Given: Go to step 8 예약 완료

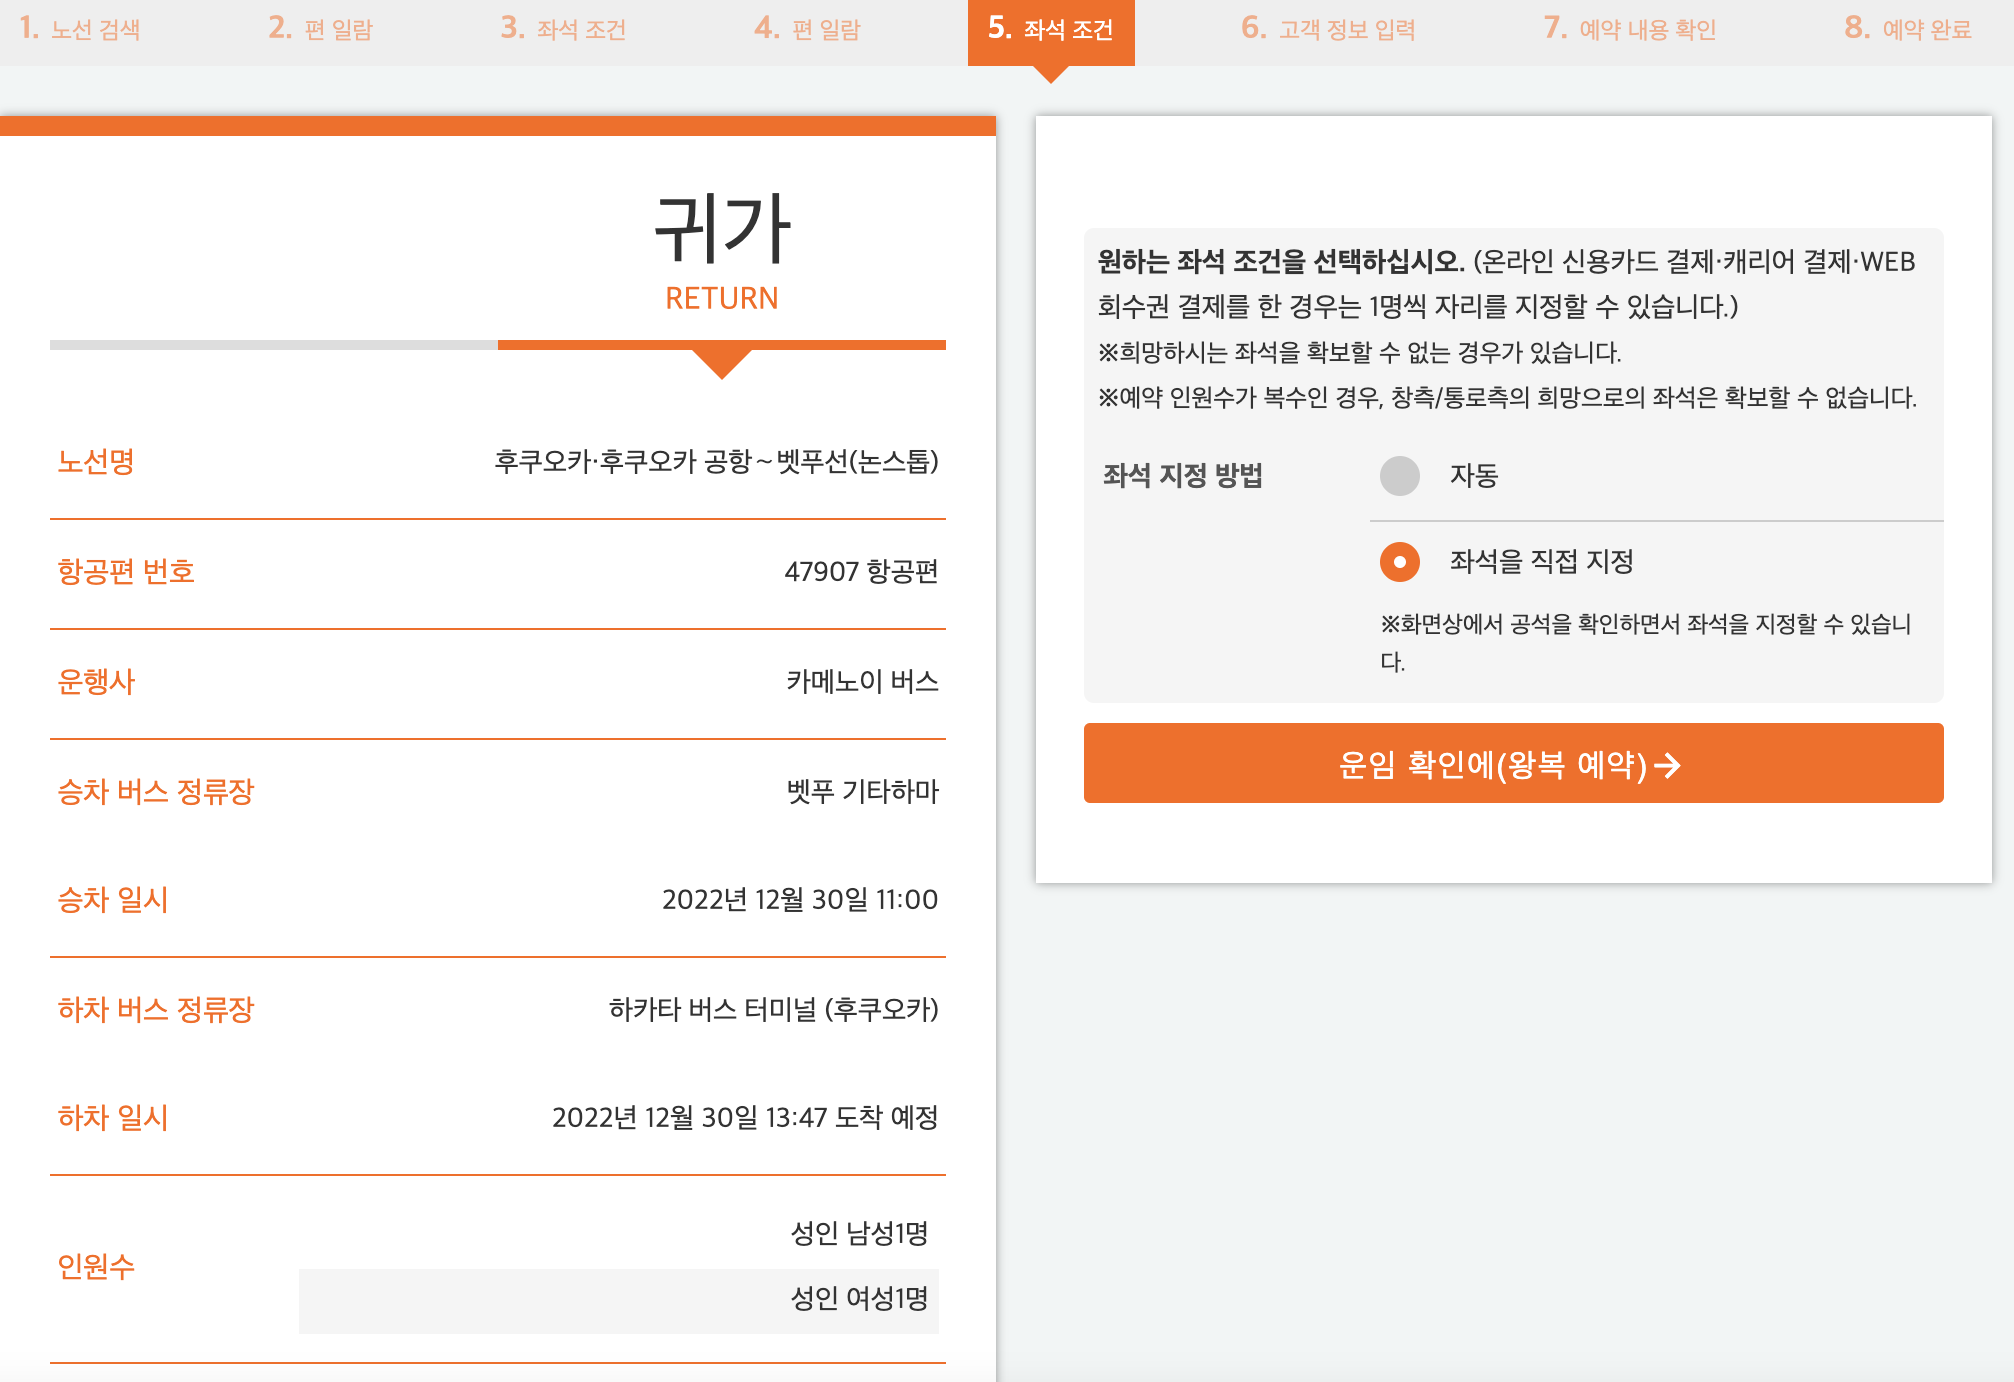Looking at the screenshot, I should [x=1907, y=29].
